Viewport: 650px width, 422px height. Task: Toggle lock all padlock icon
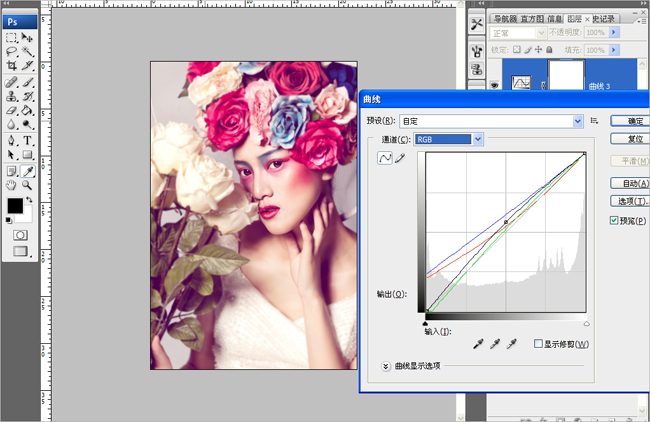coord(549,50)
